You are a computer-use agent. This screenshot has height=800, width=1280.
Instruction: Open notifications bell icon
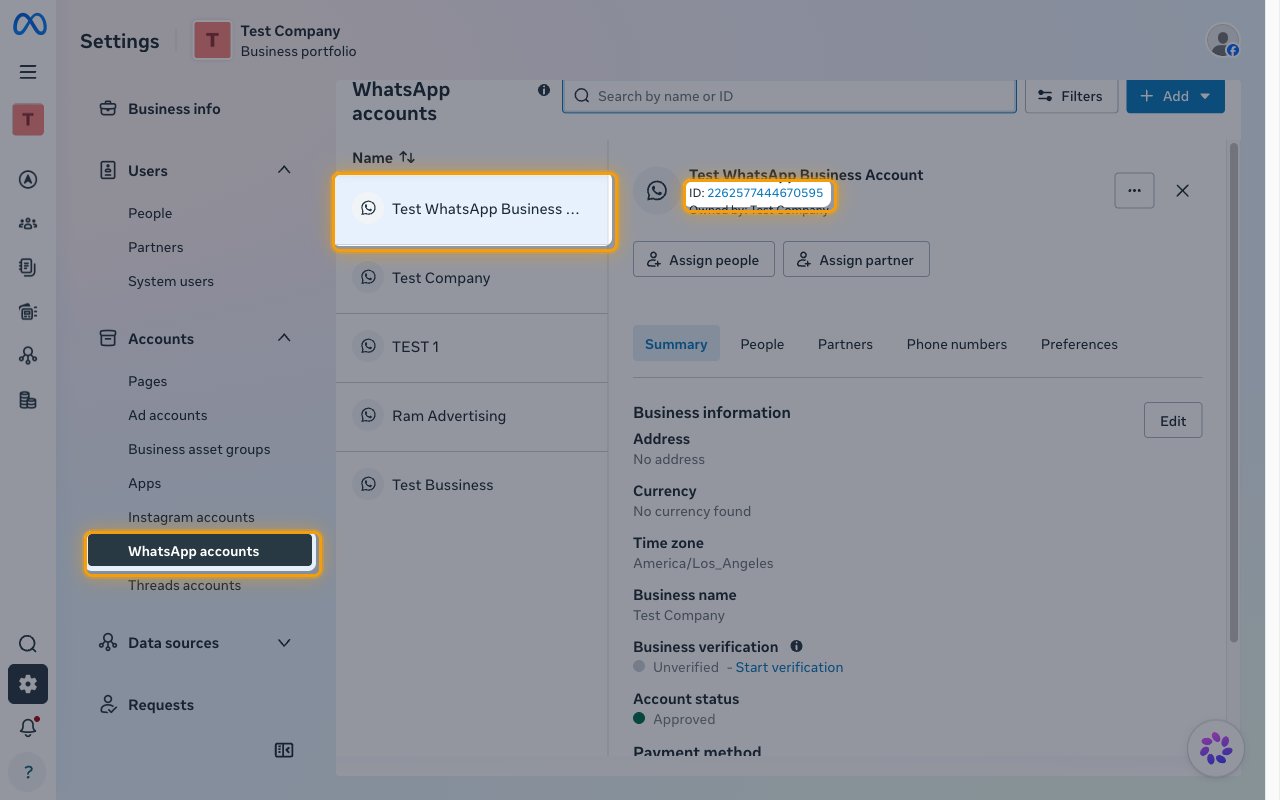click(28, 728)
